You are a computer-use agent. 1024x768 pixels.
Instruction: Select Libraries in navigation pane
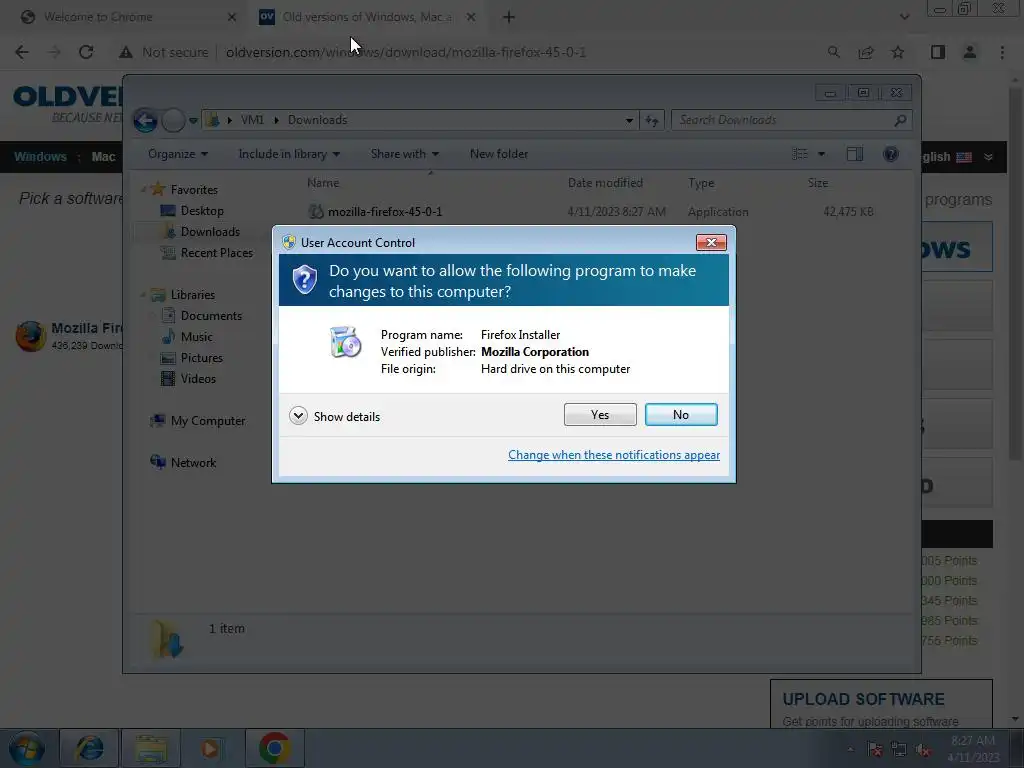click(x=193, y=295)
